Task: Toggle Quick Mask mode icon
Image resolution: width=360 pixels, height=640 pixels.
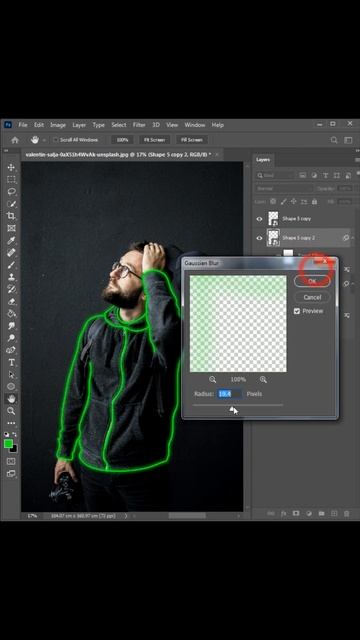Action: tap(11, 461)
